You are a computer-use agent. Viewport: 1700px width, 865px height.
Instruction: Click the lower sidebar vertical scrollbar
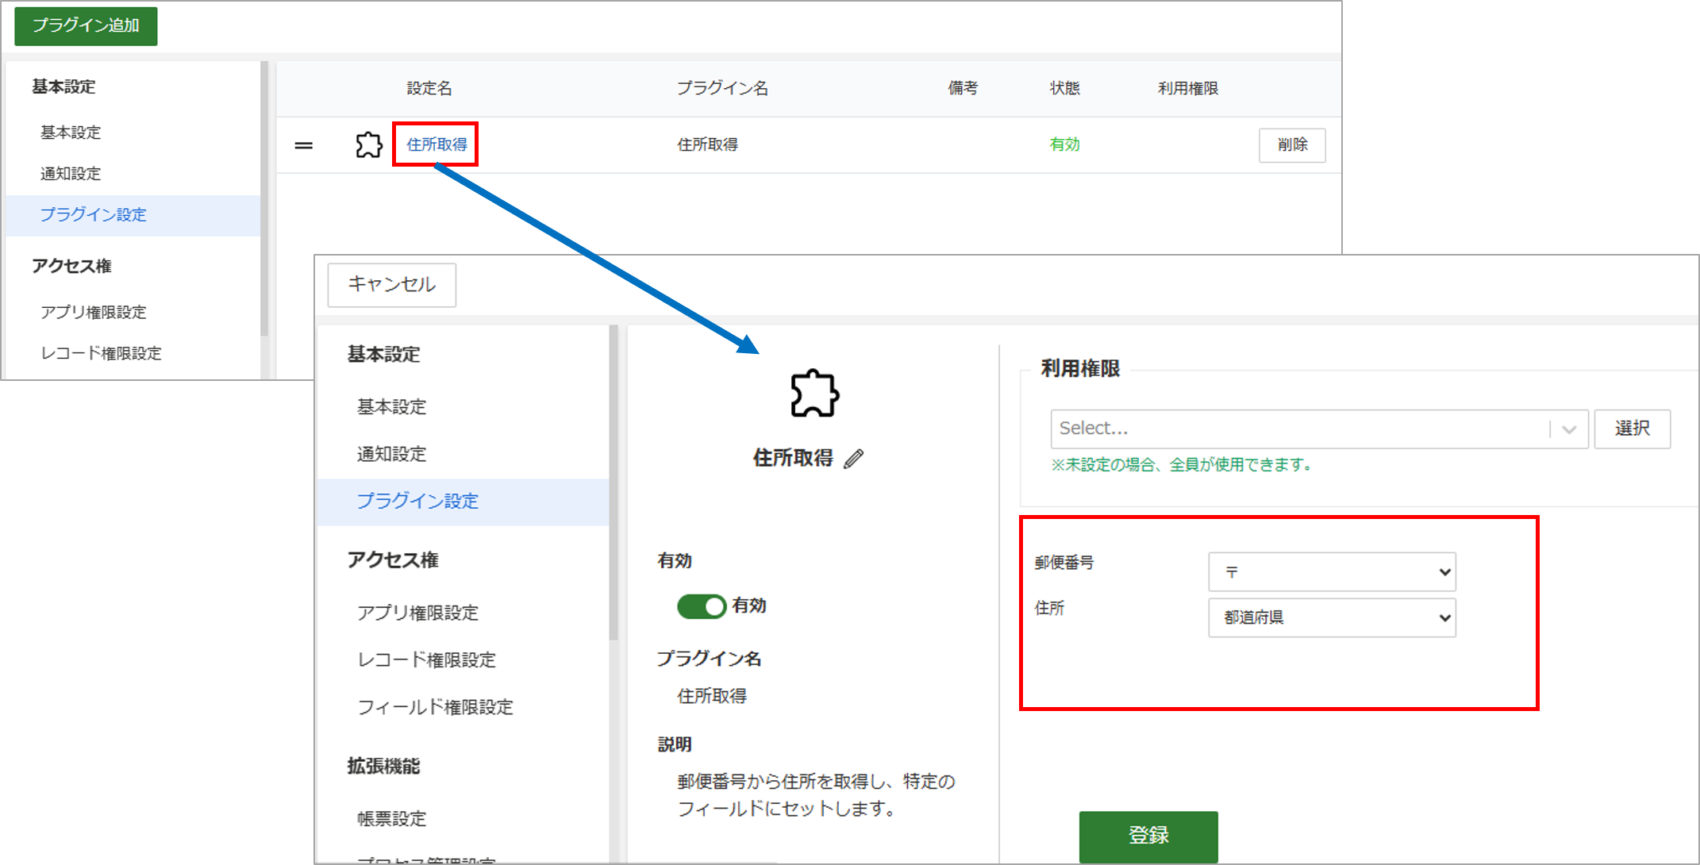[614, 482]
